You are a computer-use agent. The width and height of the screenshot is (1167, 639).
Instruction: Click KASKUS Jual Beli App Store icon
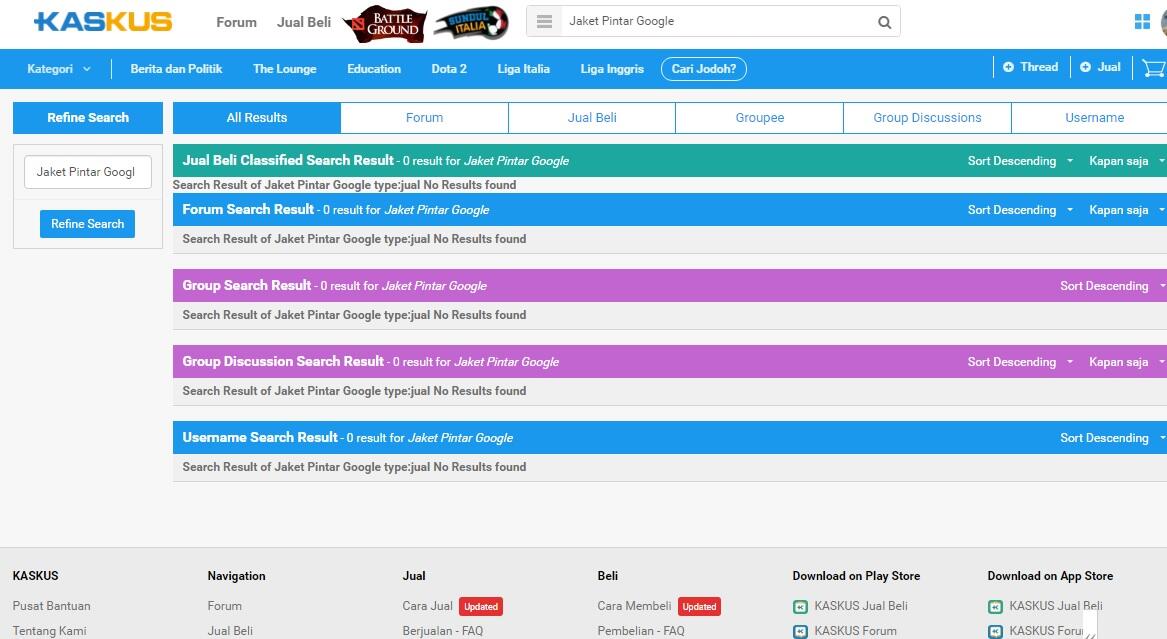[995, 607]
